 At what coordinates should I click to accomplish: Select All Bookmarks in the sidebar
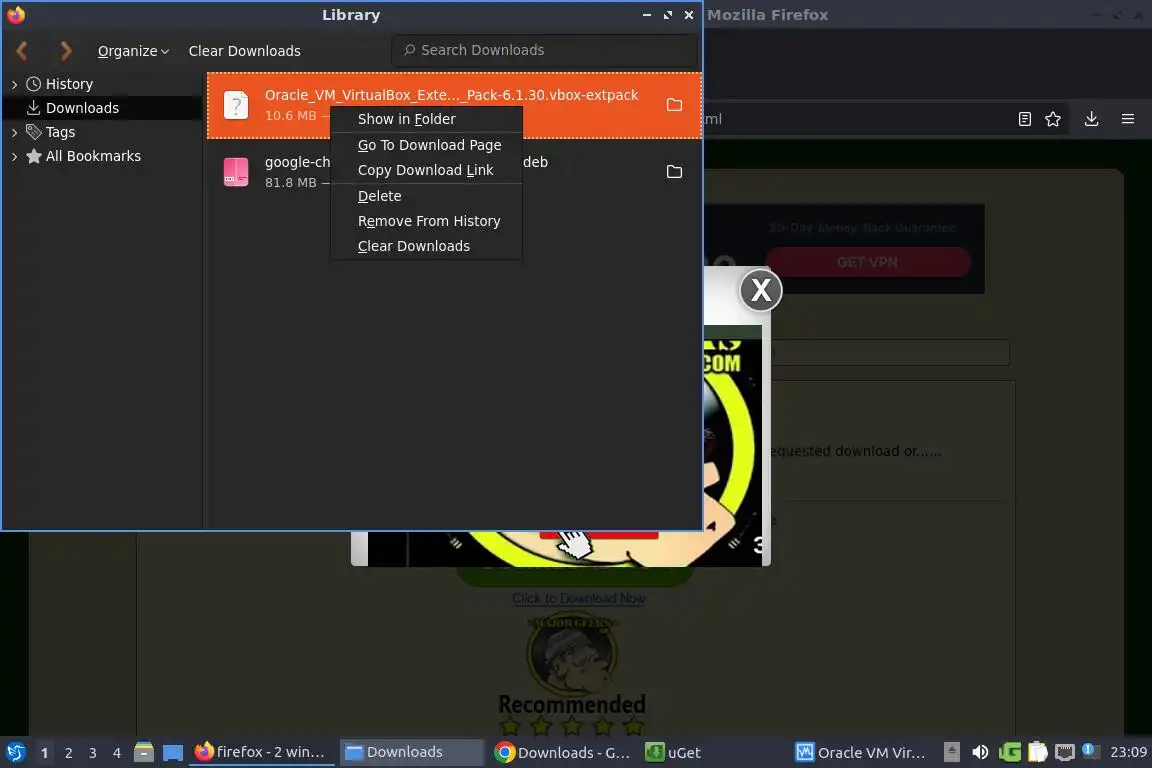93,156
